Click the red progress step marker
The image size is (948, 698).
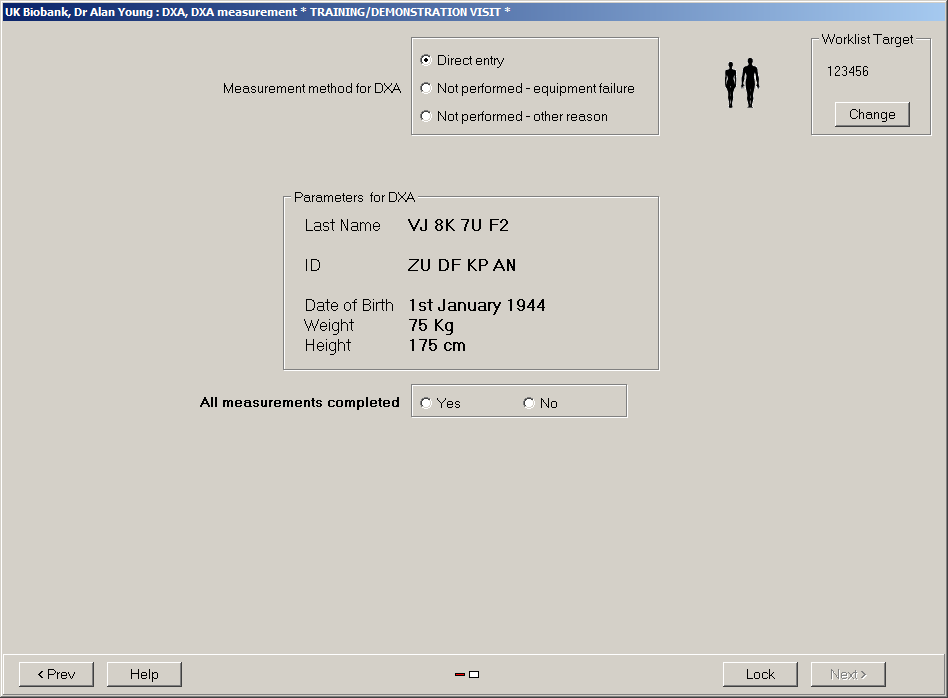(460, 675)
